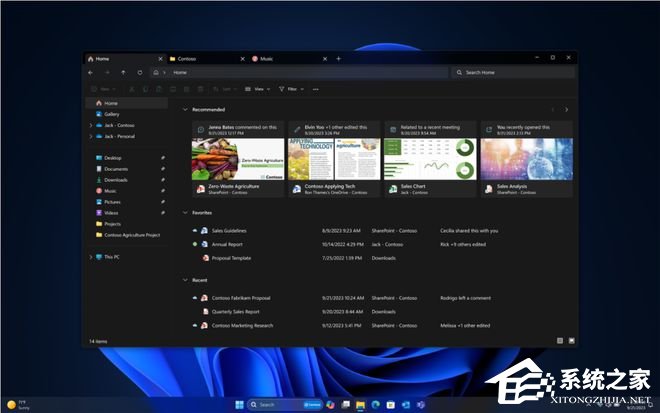Unpin Desktop using its pin icon
Screen dimensions: 660x413
162,158
